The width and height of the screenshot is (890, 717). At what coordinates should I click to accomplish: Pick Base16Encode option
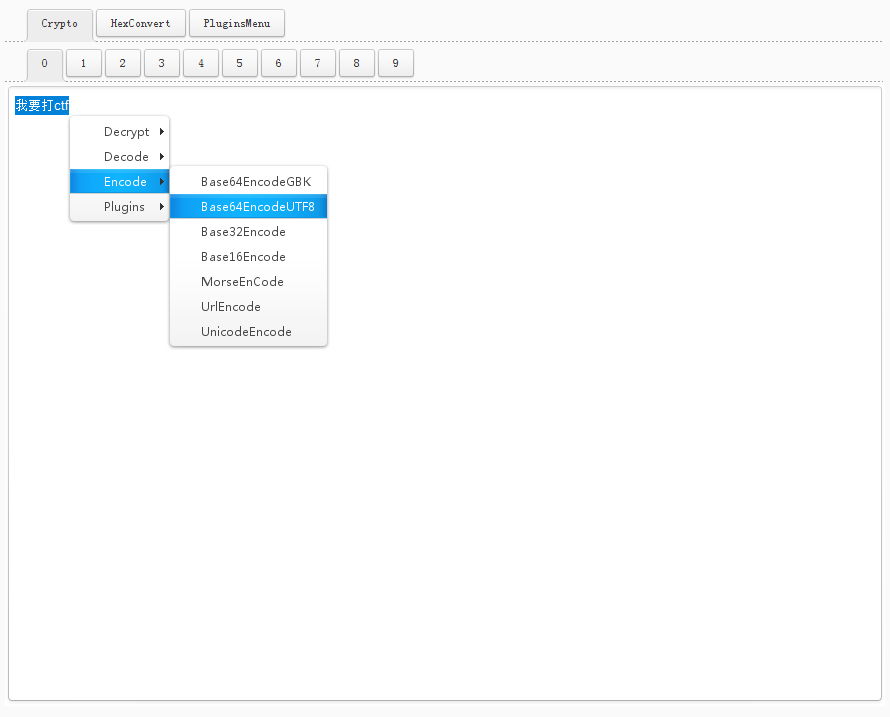click(243, 257)
